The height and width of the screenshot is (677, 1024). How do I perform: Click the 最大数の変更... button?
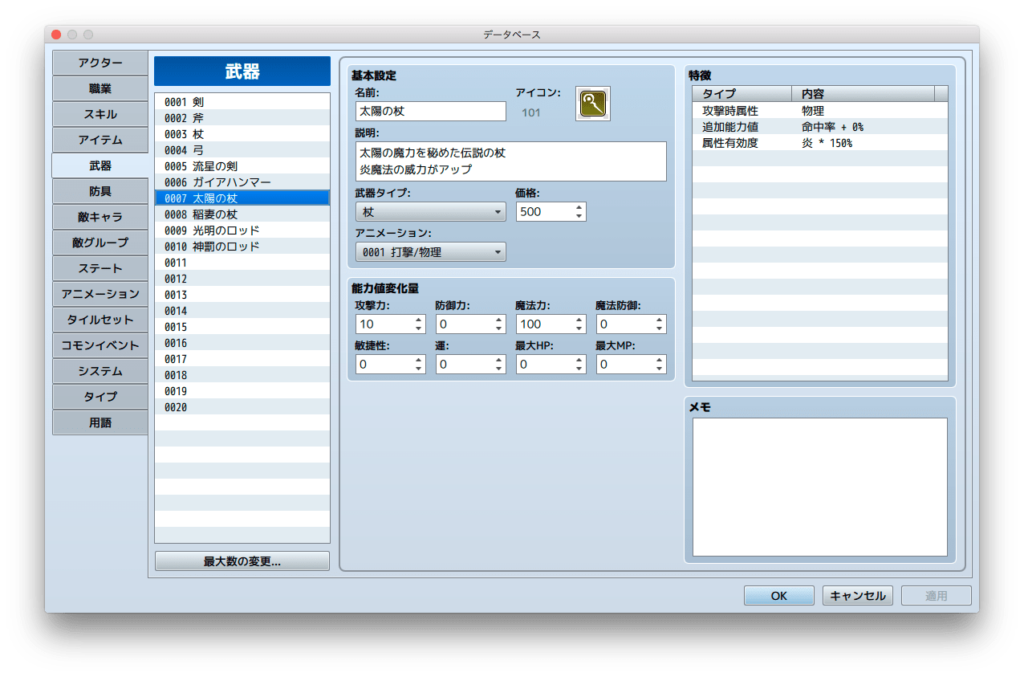click(242, 561)
